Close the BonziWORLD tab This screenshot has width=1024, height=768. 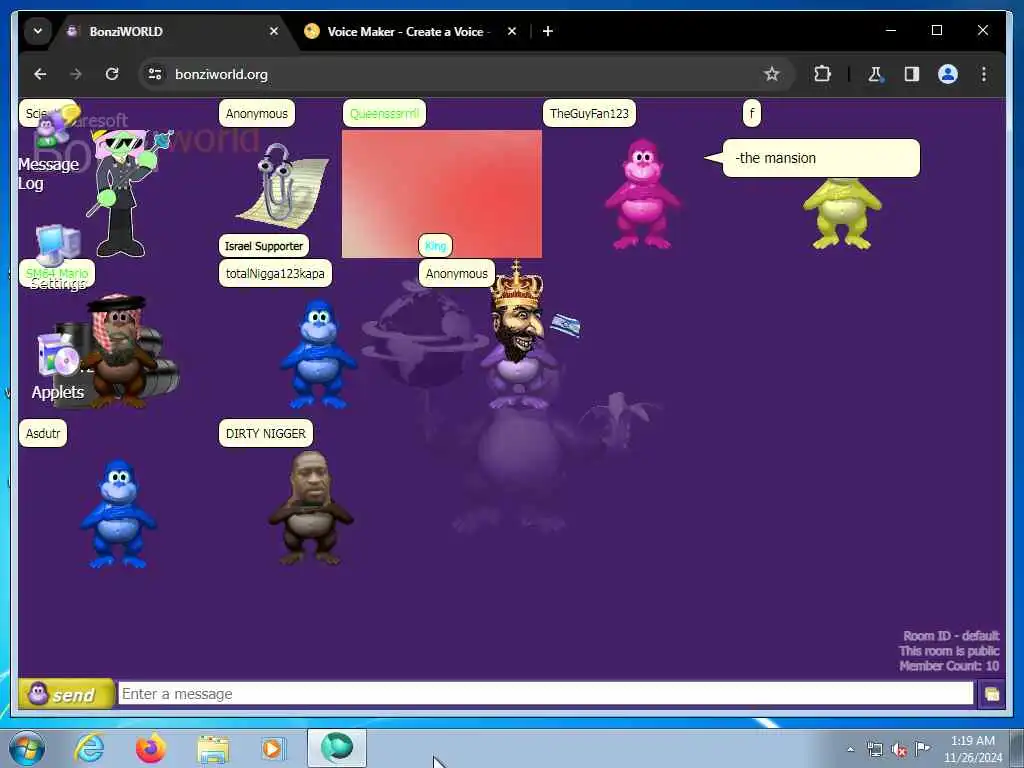point(274,31)
